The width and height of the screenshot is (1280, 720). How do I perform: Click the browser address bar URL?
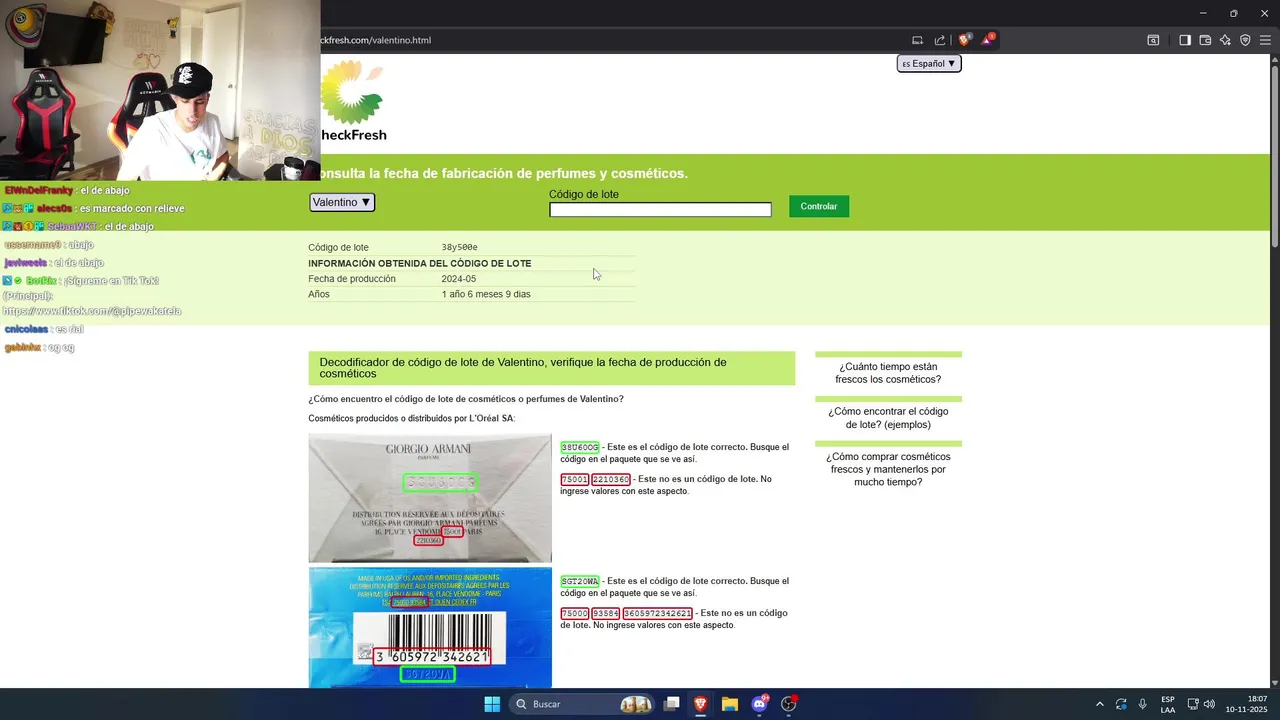pos(375,40)
